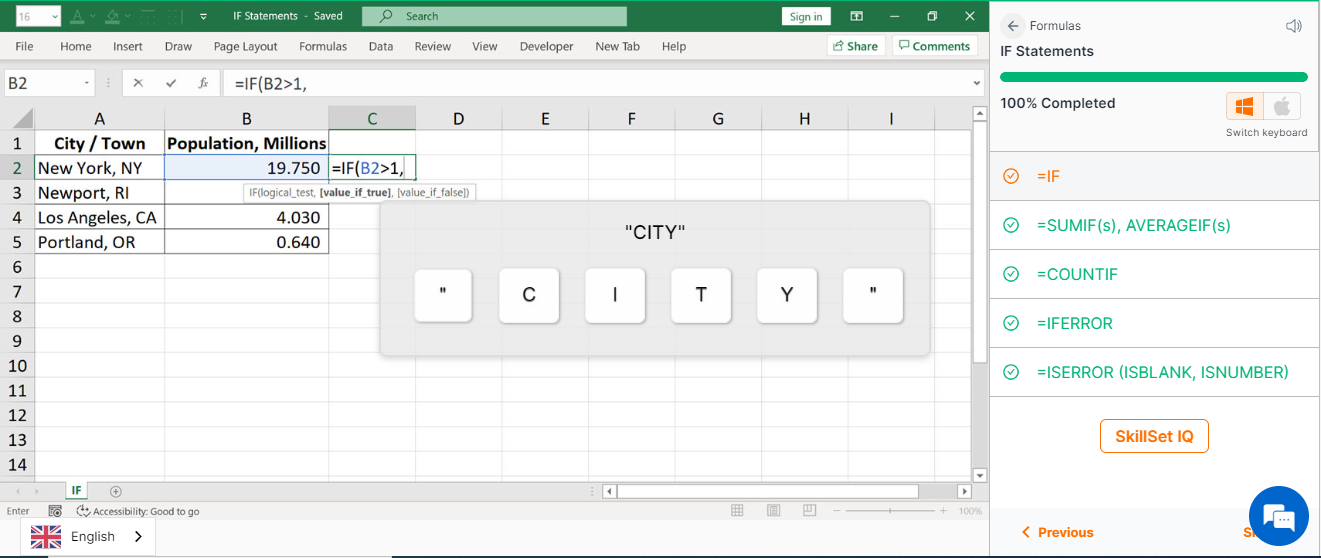
Task: Open the Data ribbon tab
Action: tap(381, 46)
